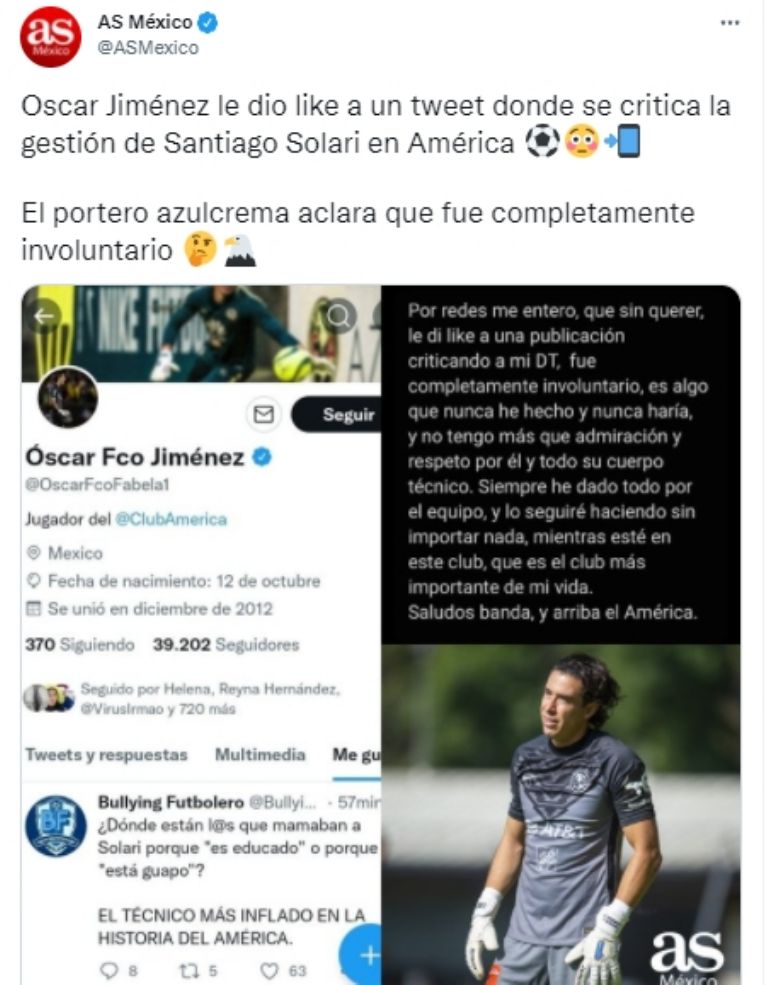Click the Seguir button

click(337, 415)
